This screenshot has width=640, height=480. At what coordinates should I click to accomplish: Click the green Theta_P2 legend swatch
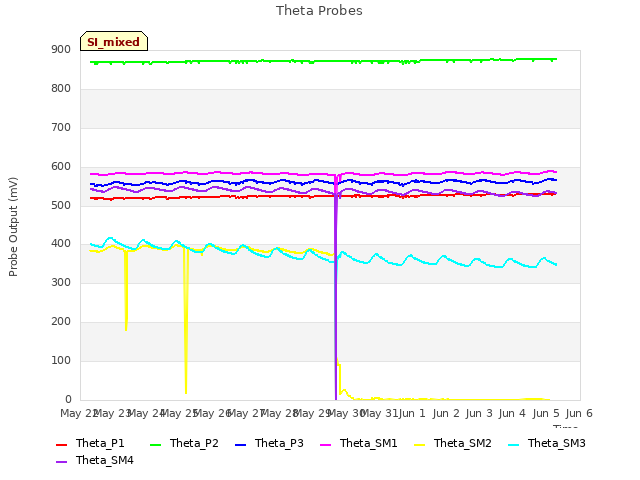click(156, 444)
